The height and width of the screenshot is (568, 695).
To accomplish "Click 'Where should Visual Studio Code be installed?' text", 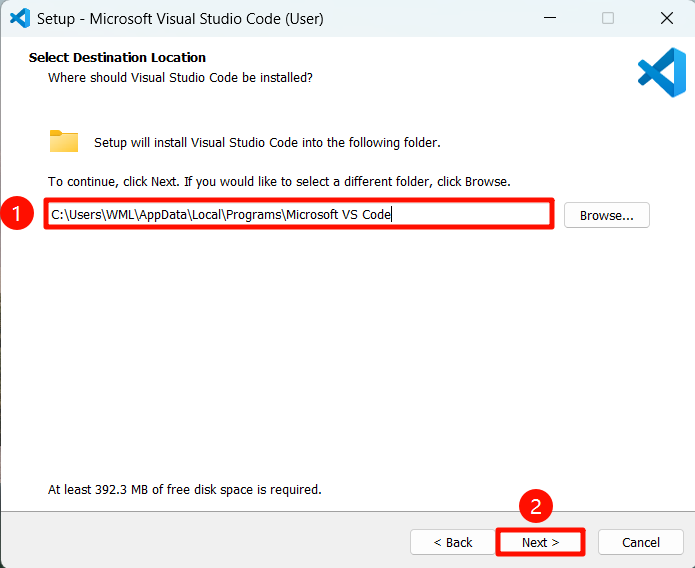I will (x=180, y=78).
